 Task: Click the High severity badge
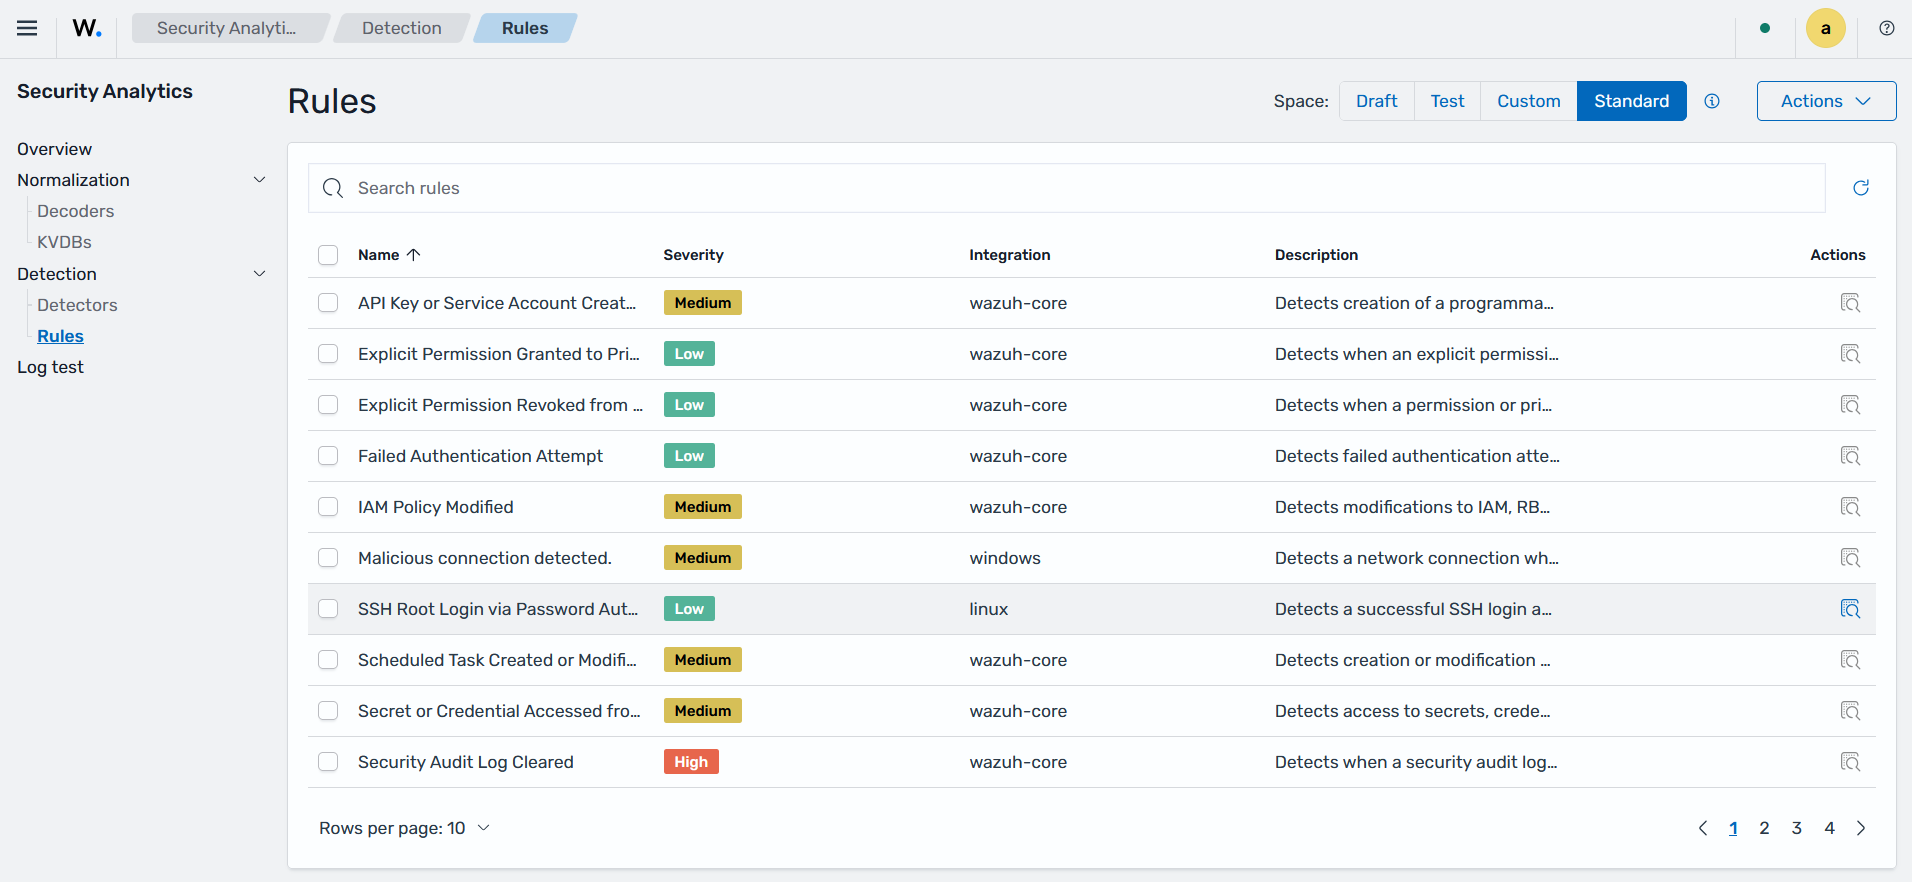(x=690, y=762)
